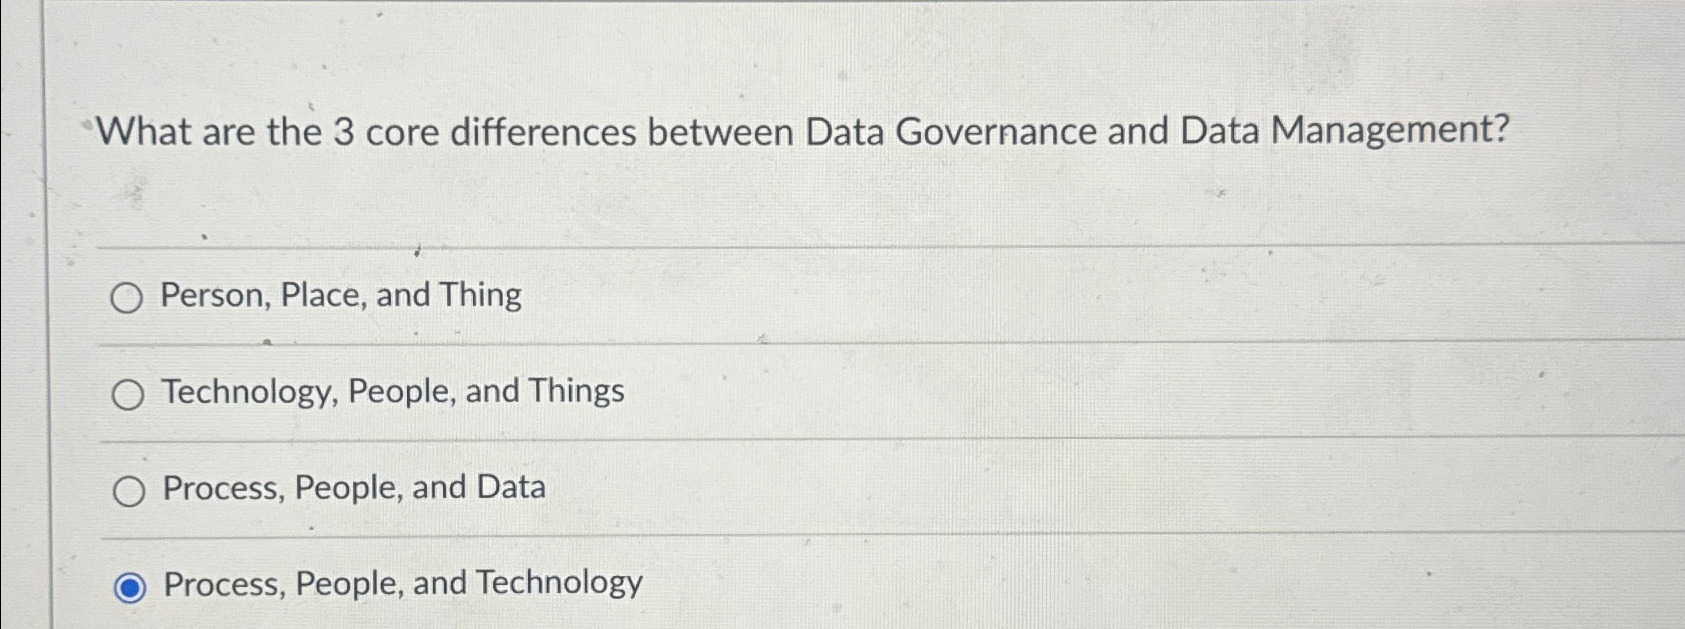The image size is (1685, 629).
Task: Click the "Process, People, and Data" label text
Action: coord(352,487)
